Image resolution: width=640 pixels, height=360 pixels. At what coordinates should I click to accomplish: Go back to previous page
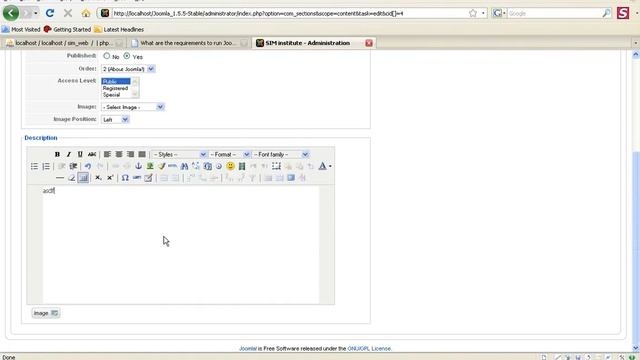coord(11,13)
